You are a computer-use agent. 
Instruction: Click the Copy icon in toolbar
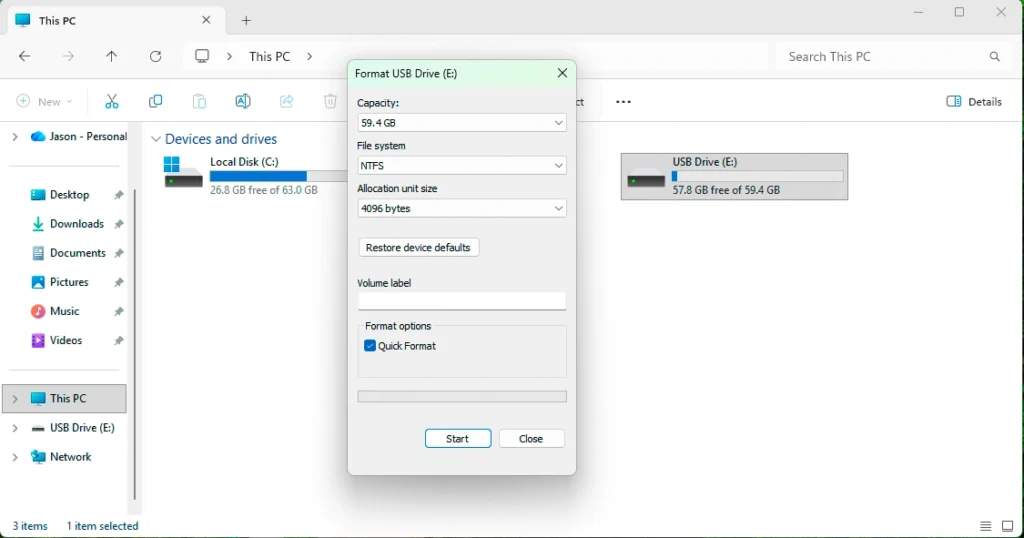(x=155, y=101)
